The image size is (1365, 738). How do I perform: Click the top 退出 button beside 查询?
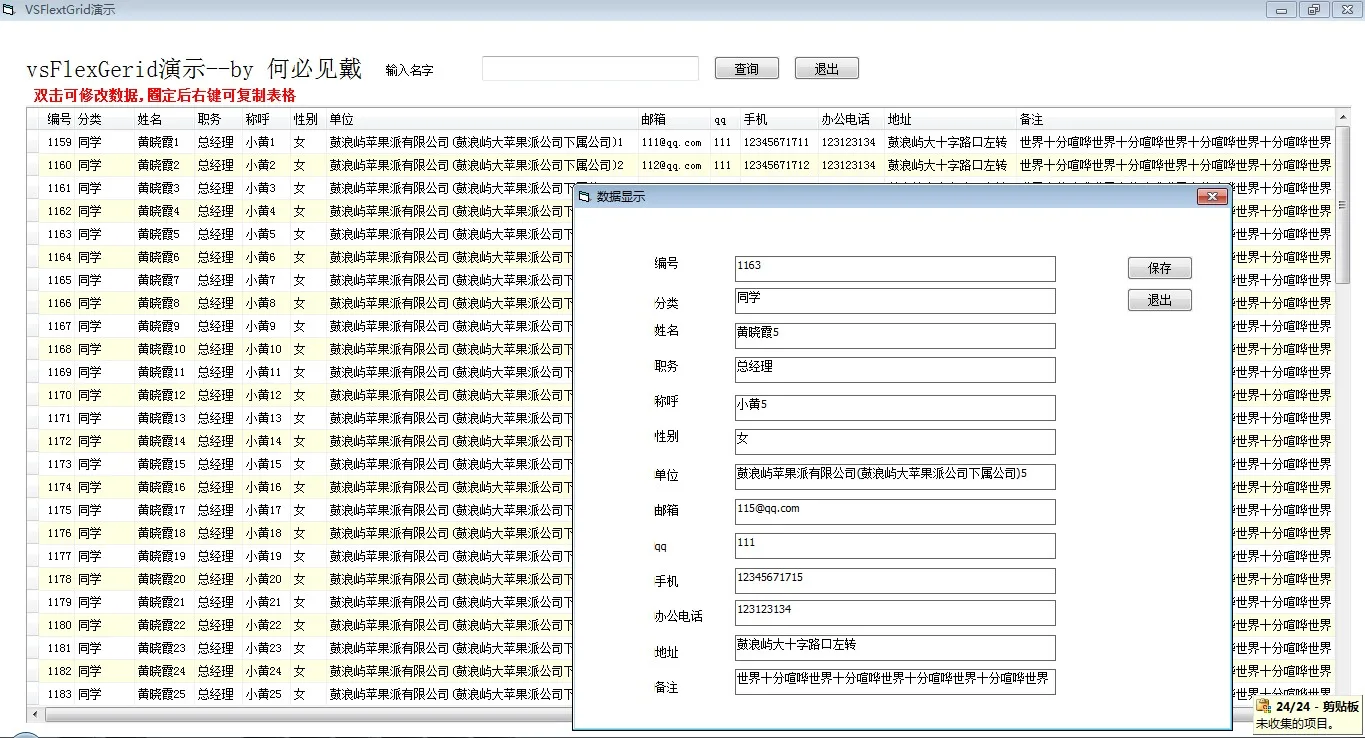(x=827, y=69)
